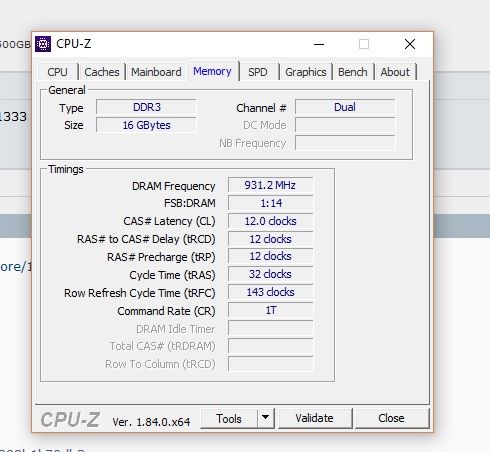The image size is (490, 452).
Task: Click the Dual channel value
Action: coord(345,107)
